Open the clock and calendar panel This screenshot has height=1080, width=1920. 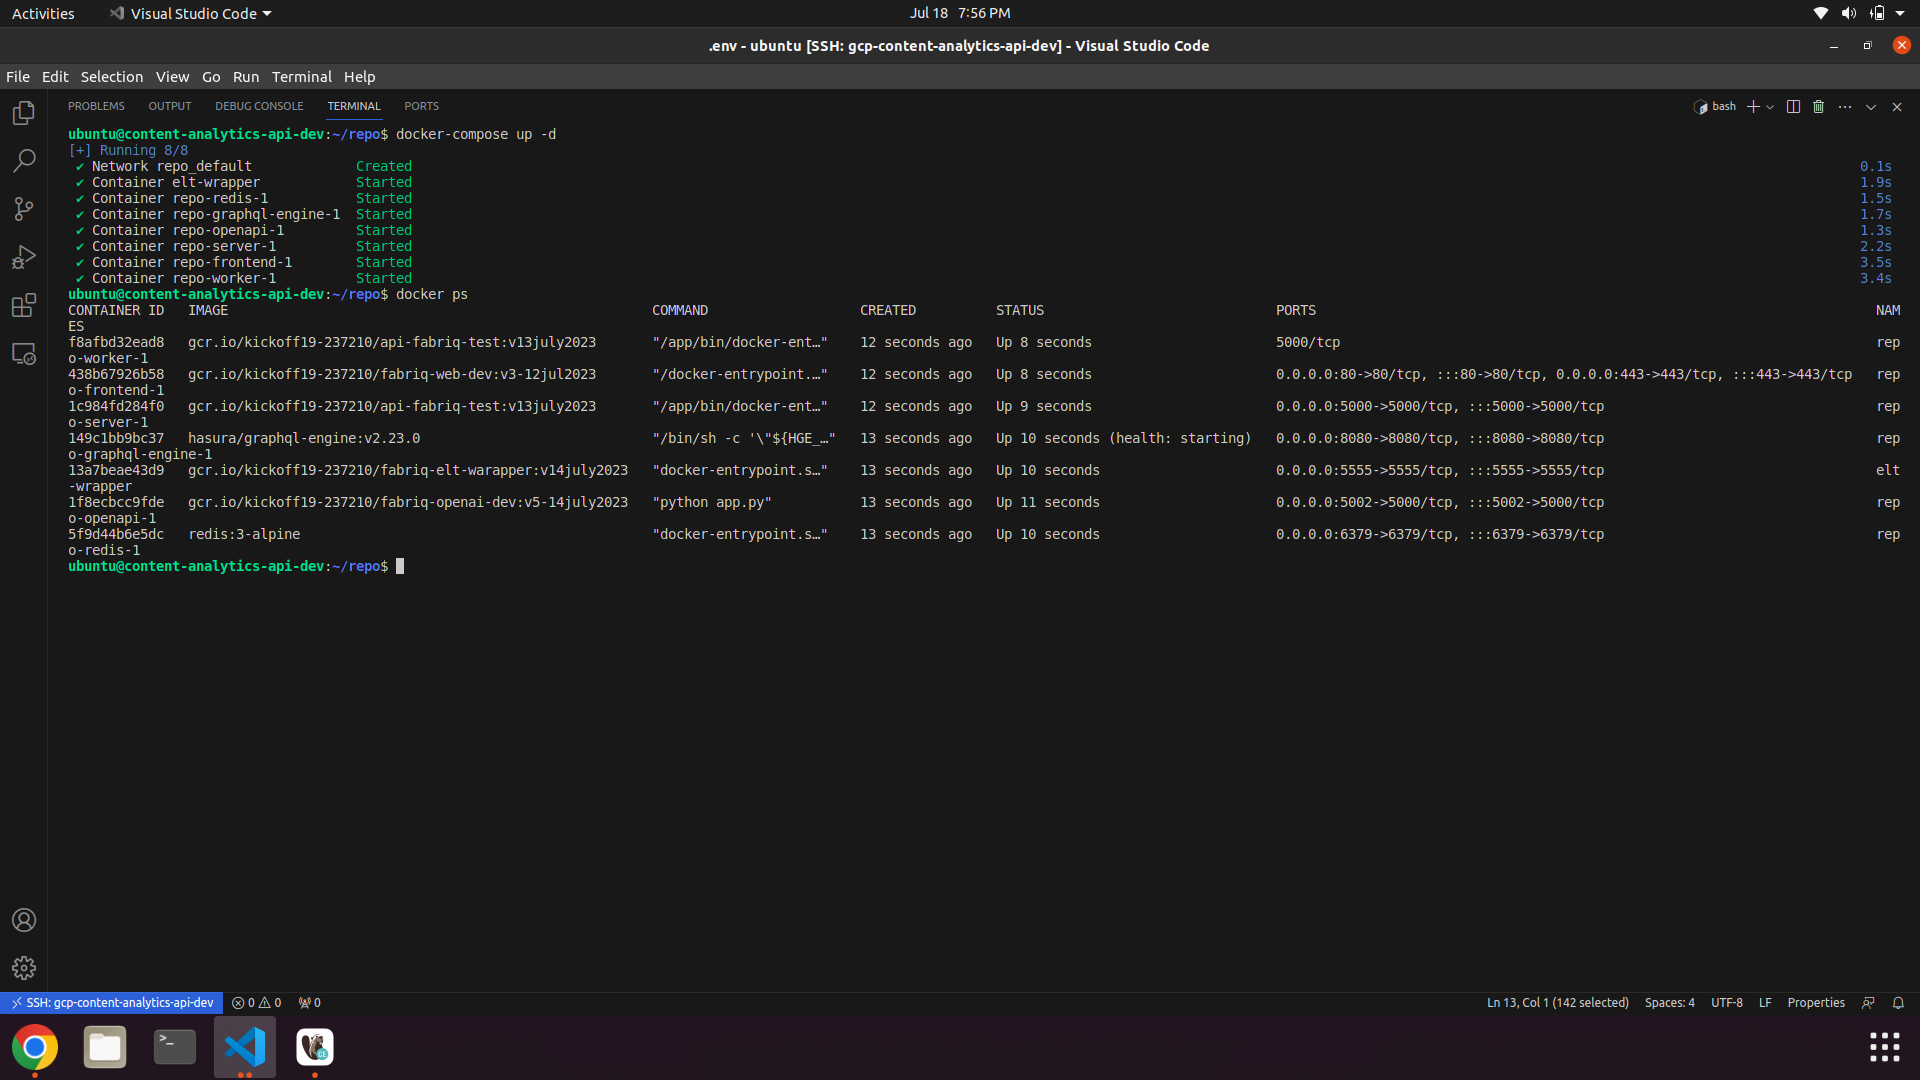pyautogui.click(x=960, y=13)
